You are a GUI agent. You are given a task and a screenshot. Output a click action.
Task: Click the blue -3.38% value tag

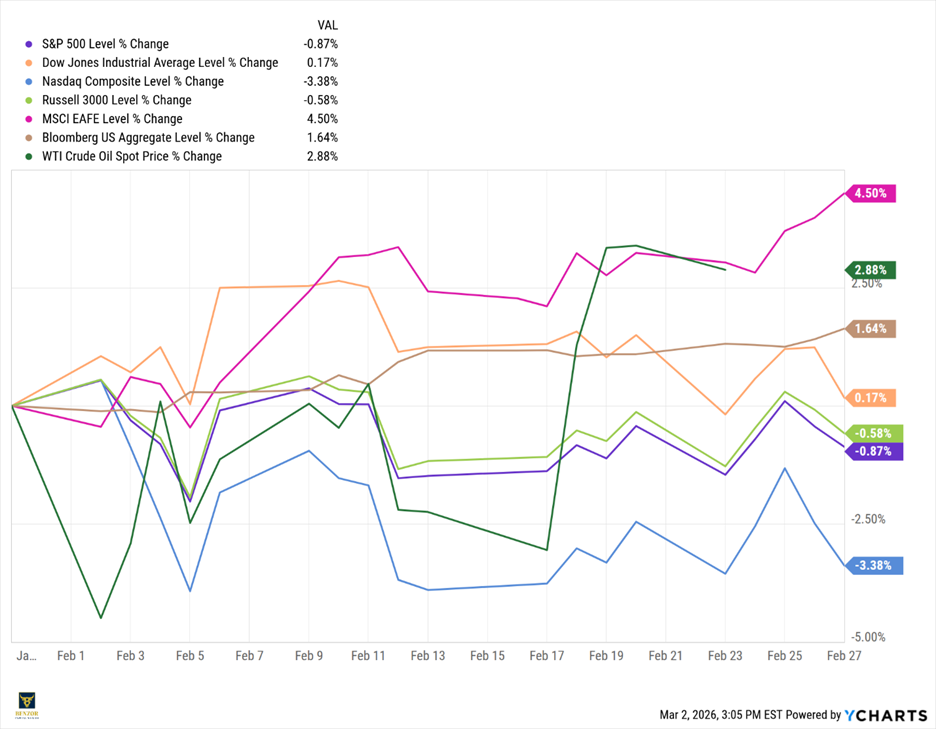pos(876,566)
